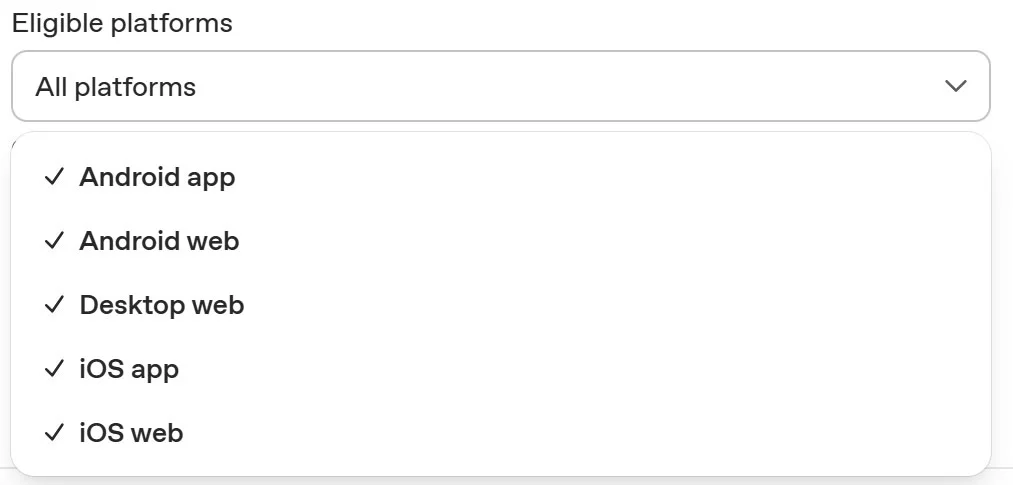Image resolution: width=1013 pixels, height=485 pixels.
Task: Click the iOS web option label
Action: [131, 432]
